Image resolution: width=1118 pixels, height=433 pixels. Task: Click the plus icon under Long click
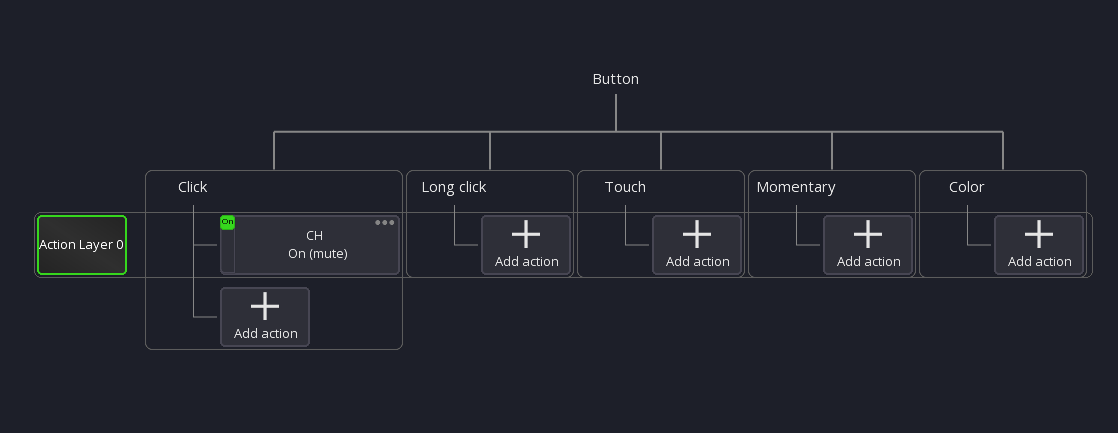(x=526, y=234)
